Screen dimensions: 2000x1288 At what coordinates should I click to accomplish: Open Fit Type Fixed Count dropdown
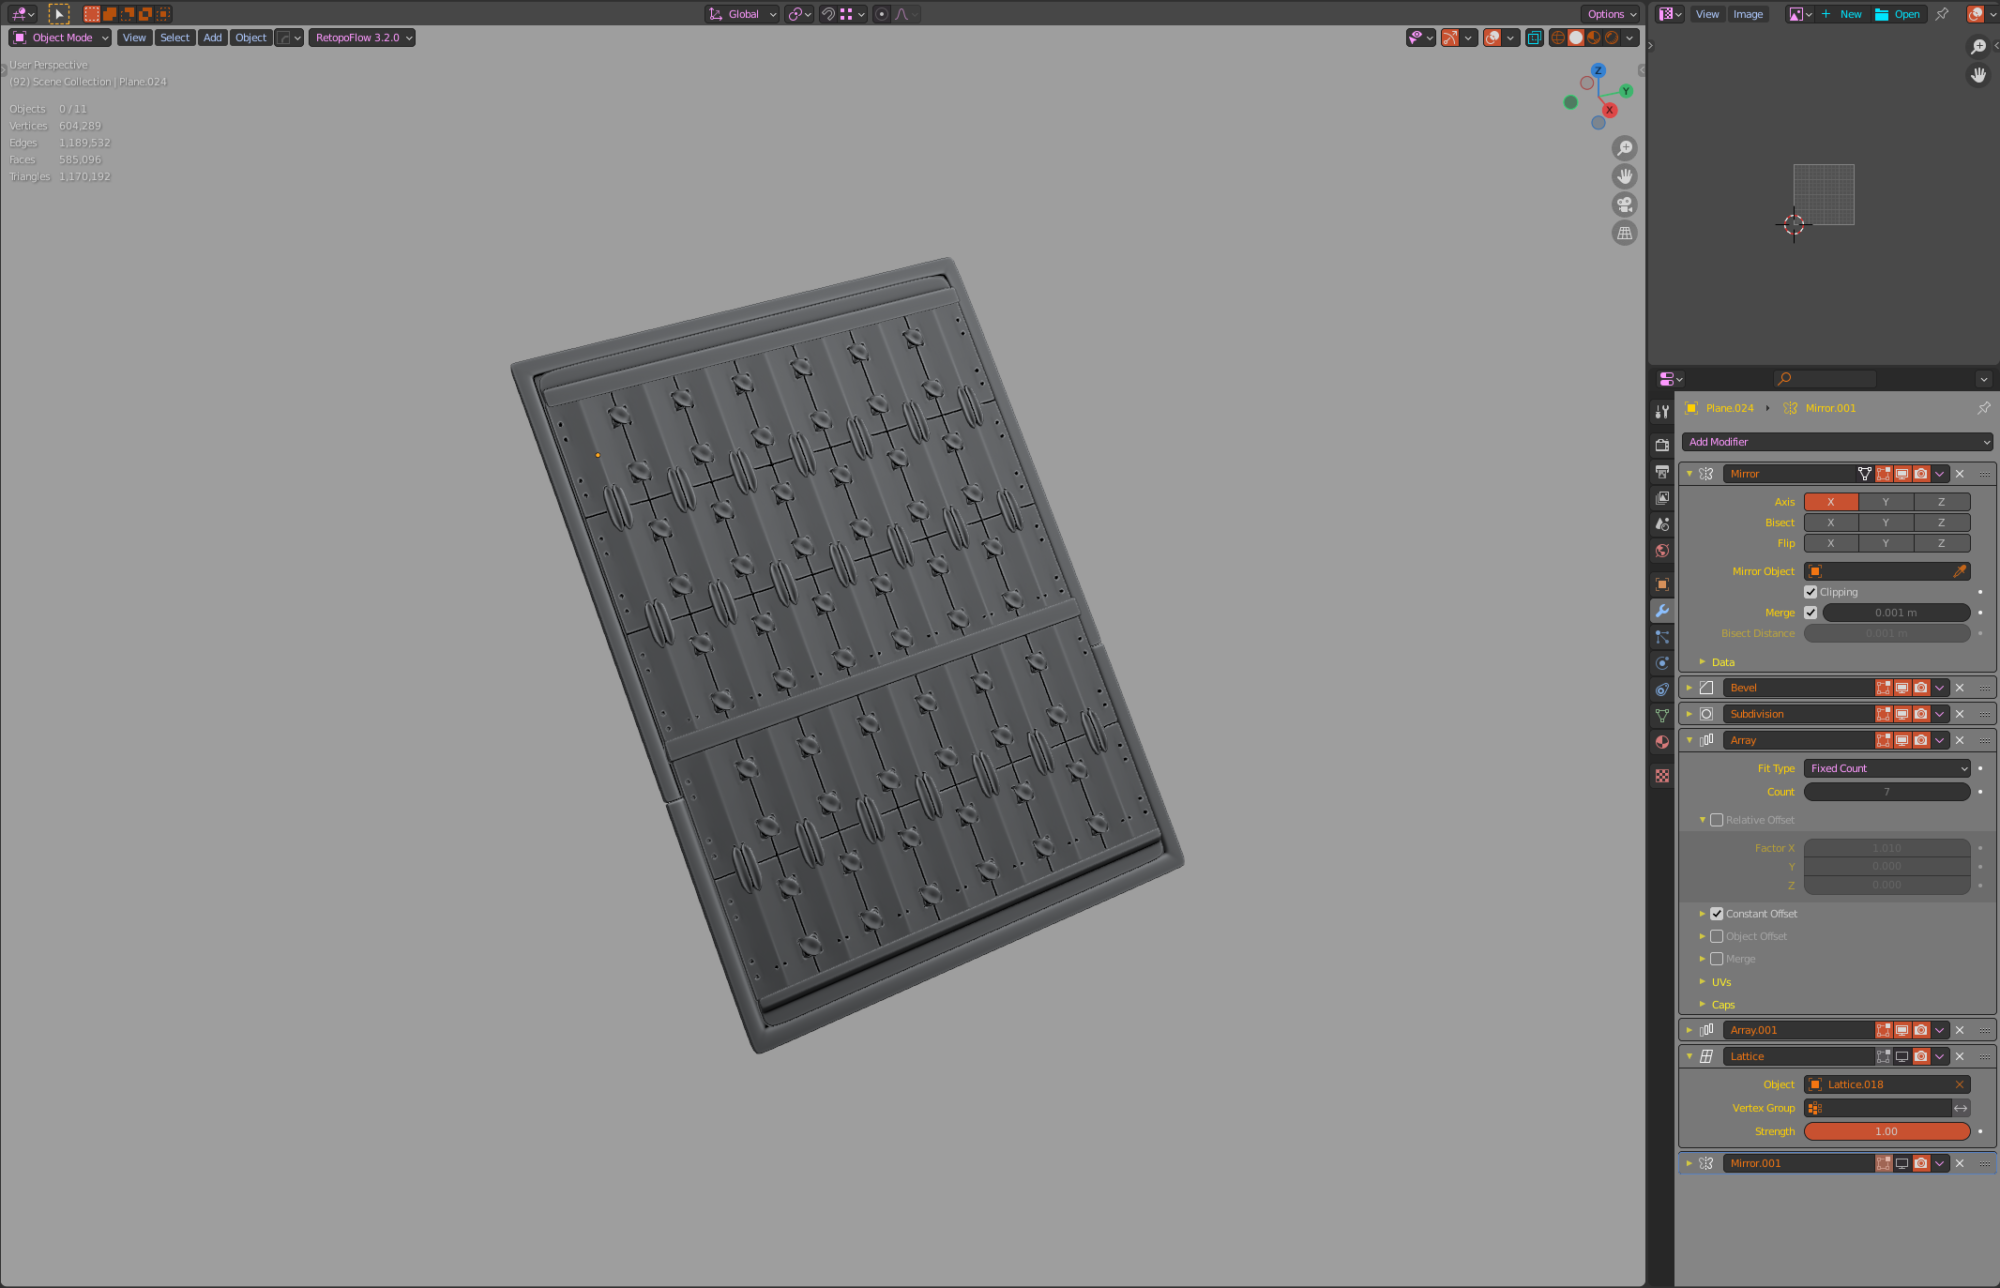coord(1887,768)
